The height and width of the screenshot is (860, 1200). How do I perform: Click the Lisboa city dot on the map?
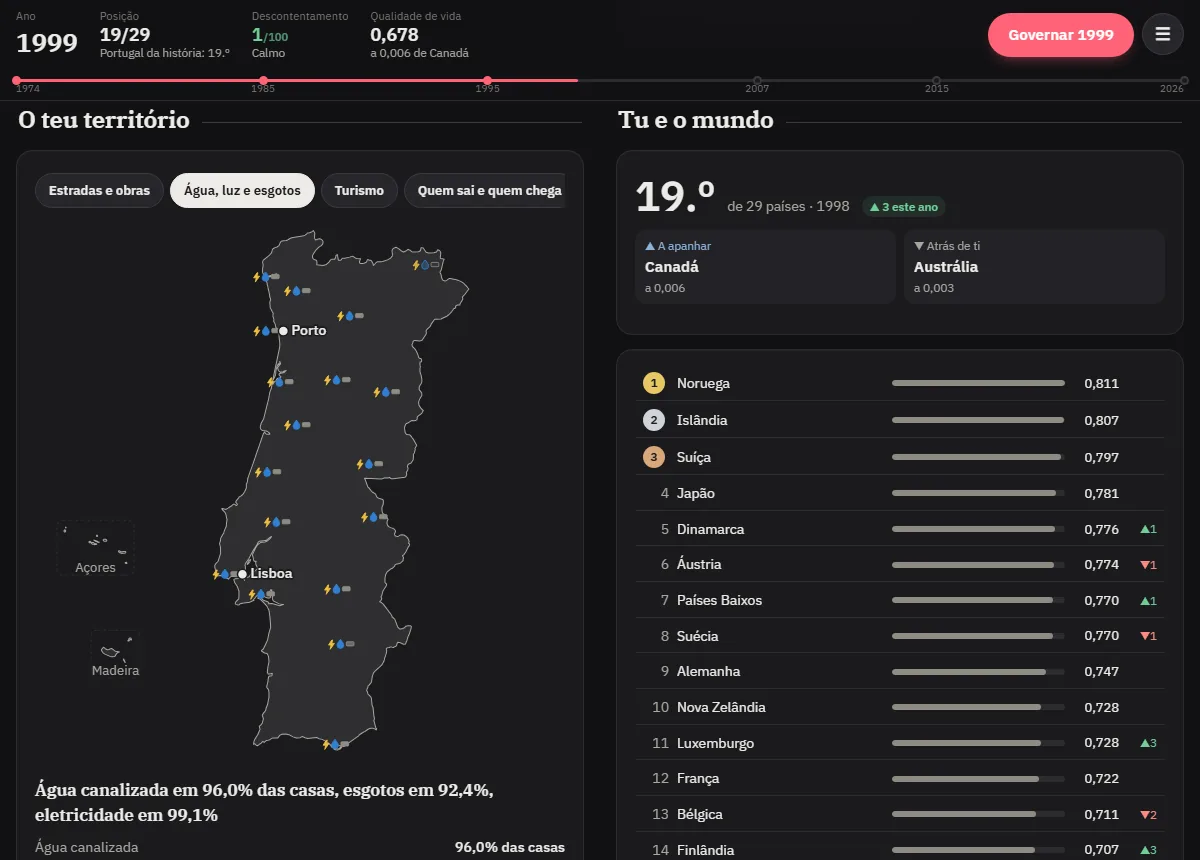tap(242, 574)
